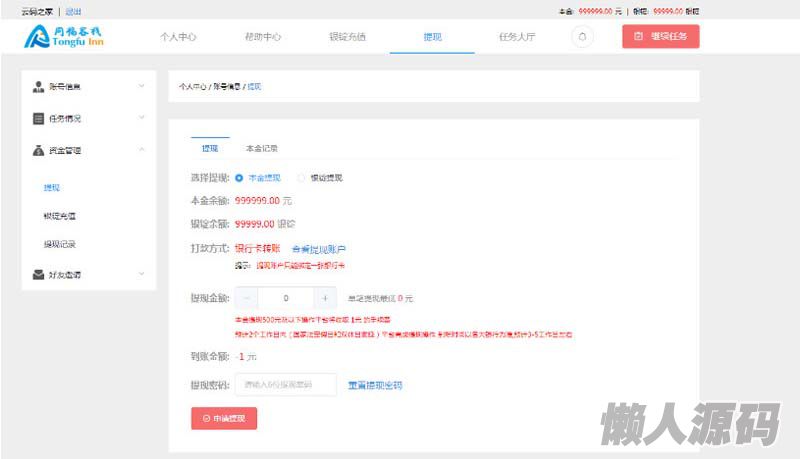Expand the 任务情况 sidebar section

141,119
